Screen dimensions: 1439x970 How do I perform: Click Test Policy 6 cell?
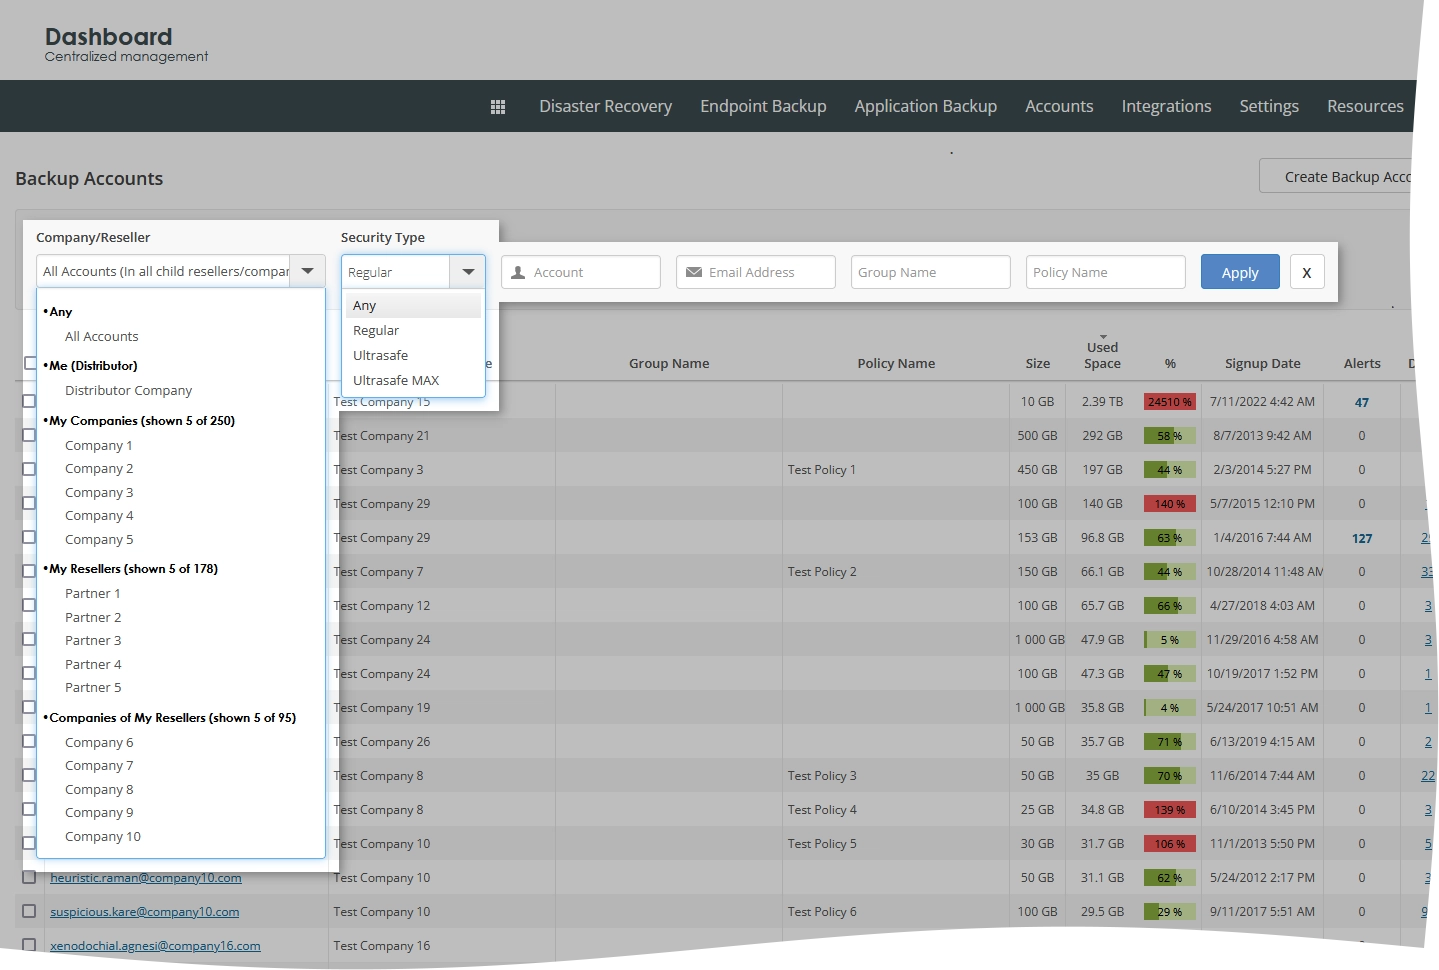click(821, 912)
